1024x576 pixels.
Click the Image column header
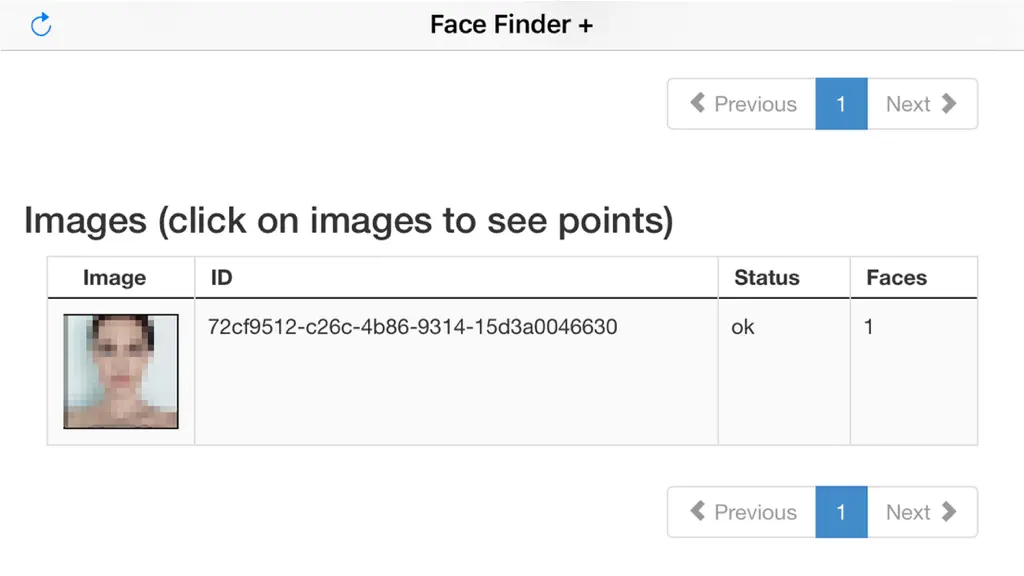point(114,278)
